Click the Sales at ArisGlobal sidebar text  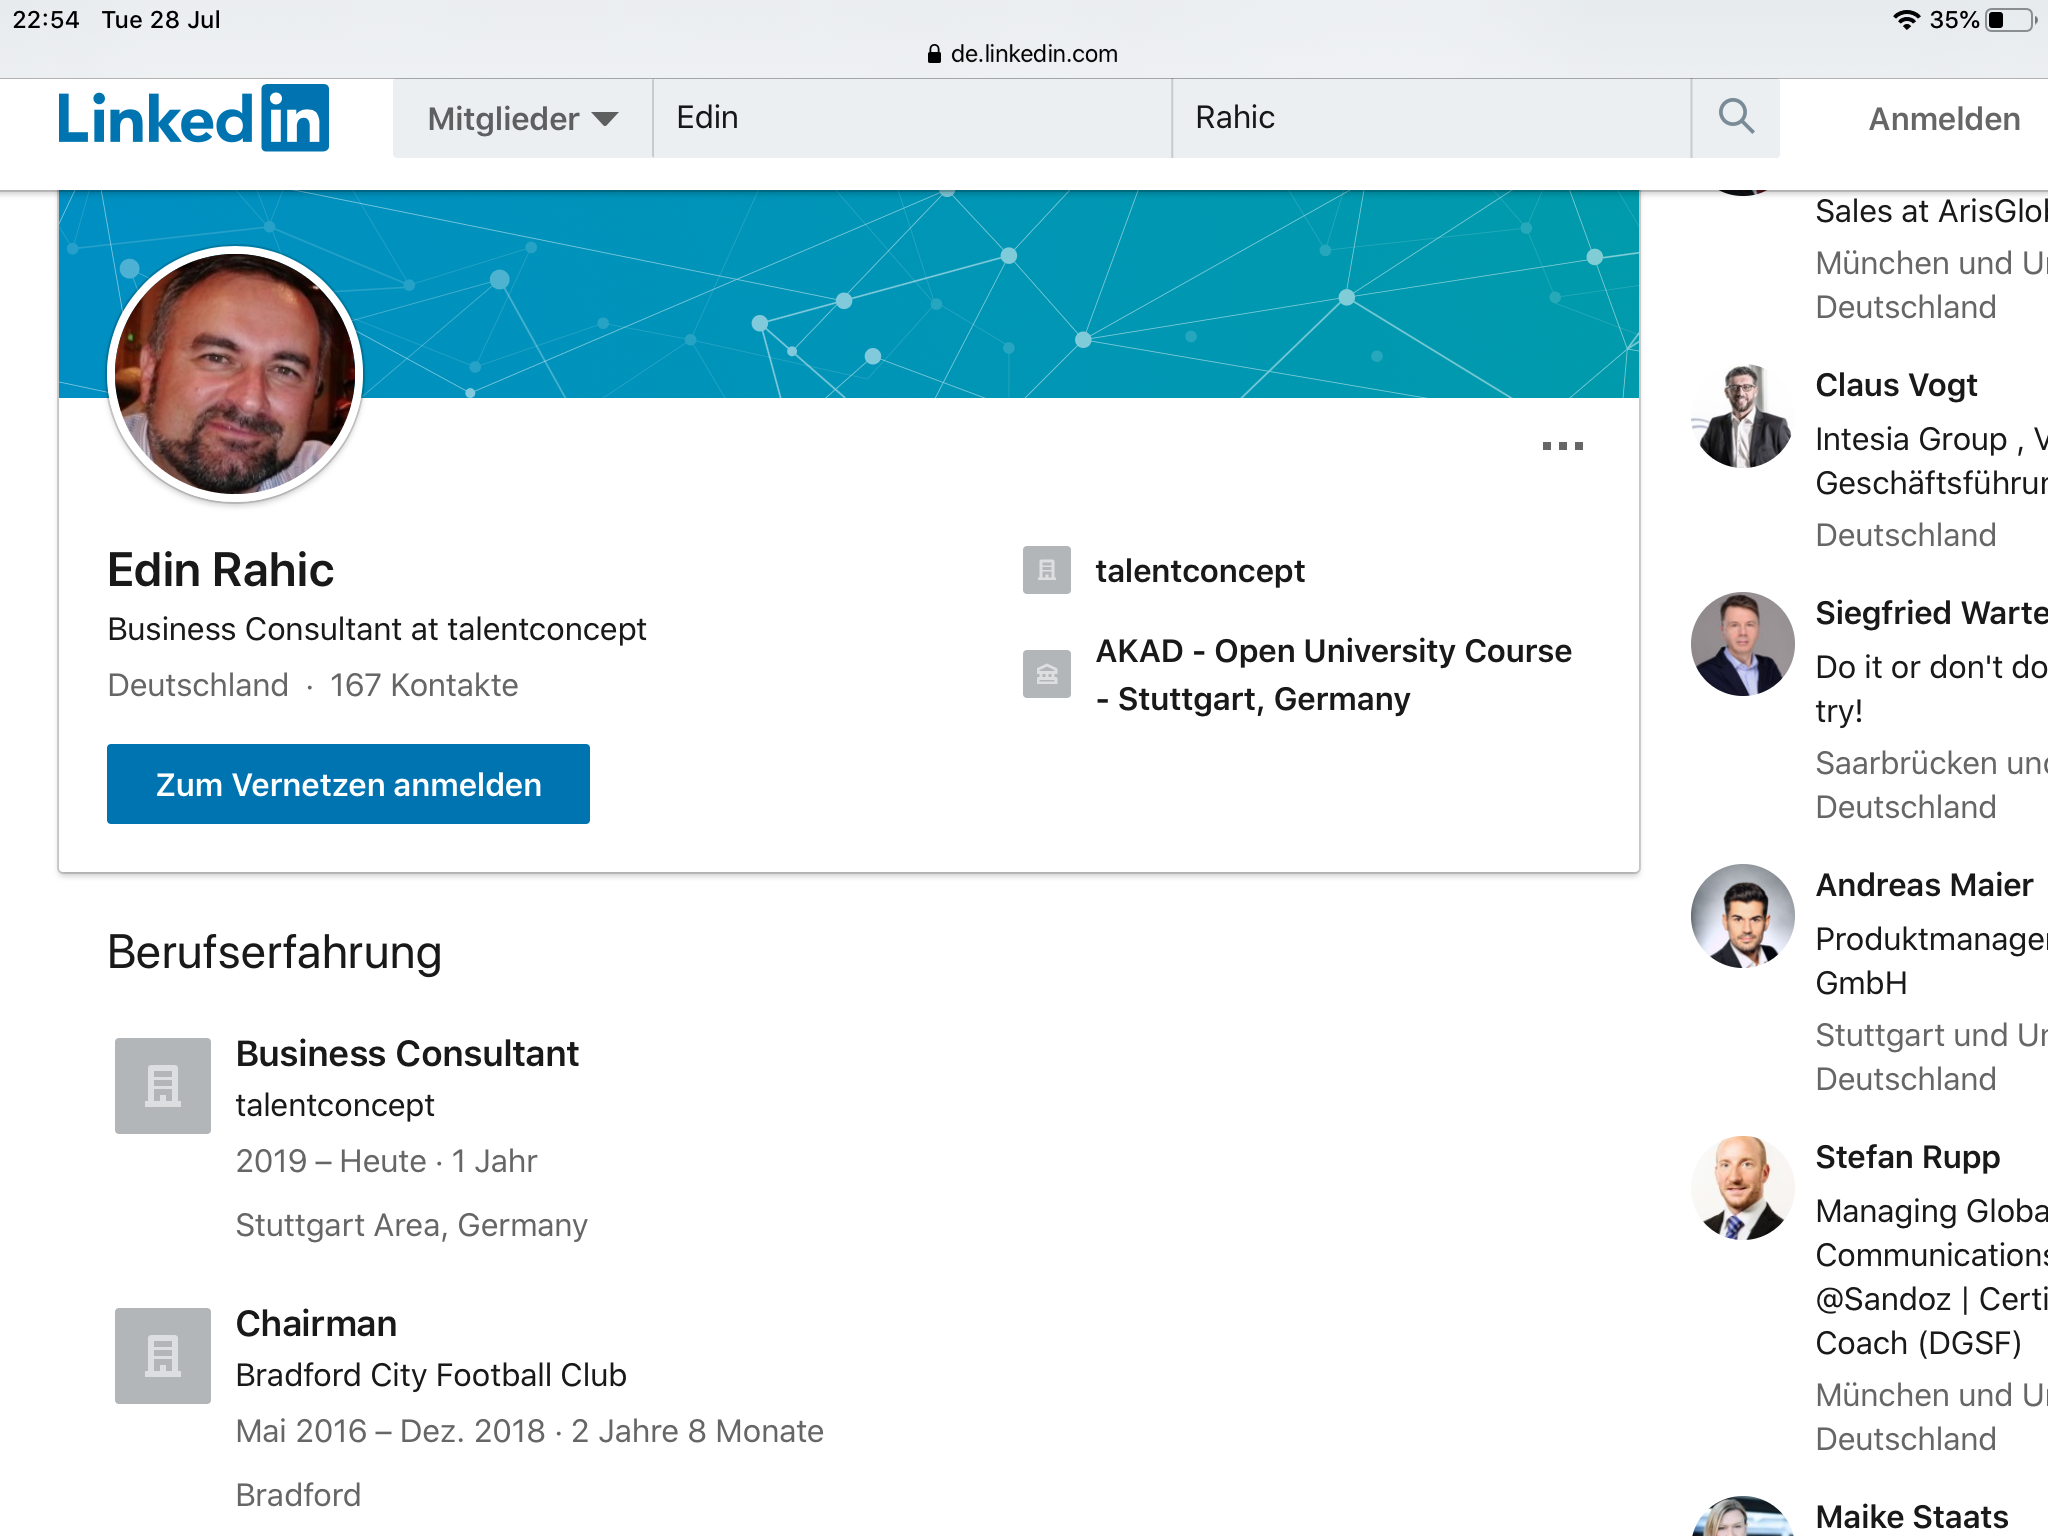coord(1931,211)
